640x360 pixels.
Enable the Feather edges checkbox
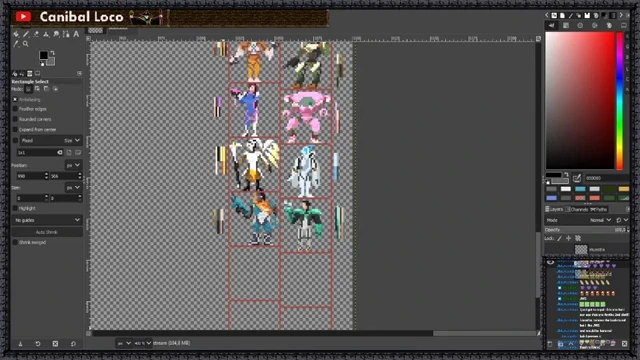pyautogui.click(x=15, y=109)
